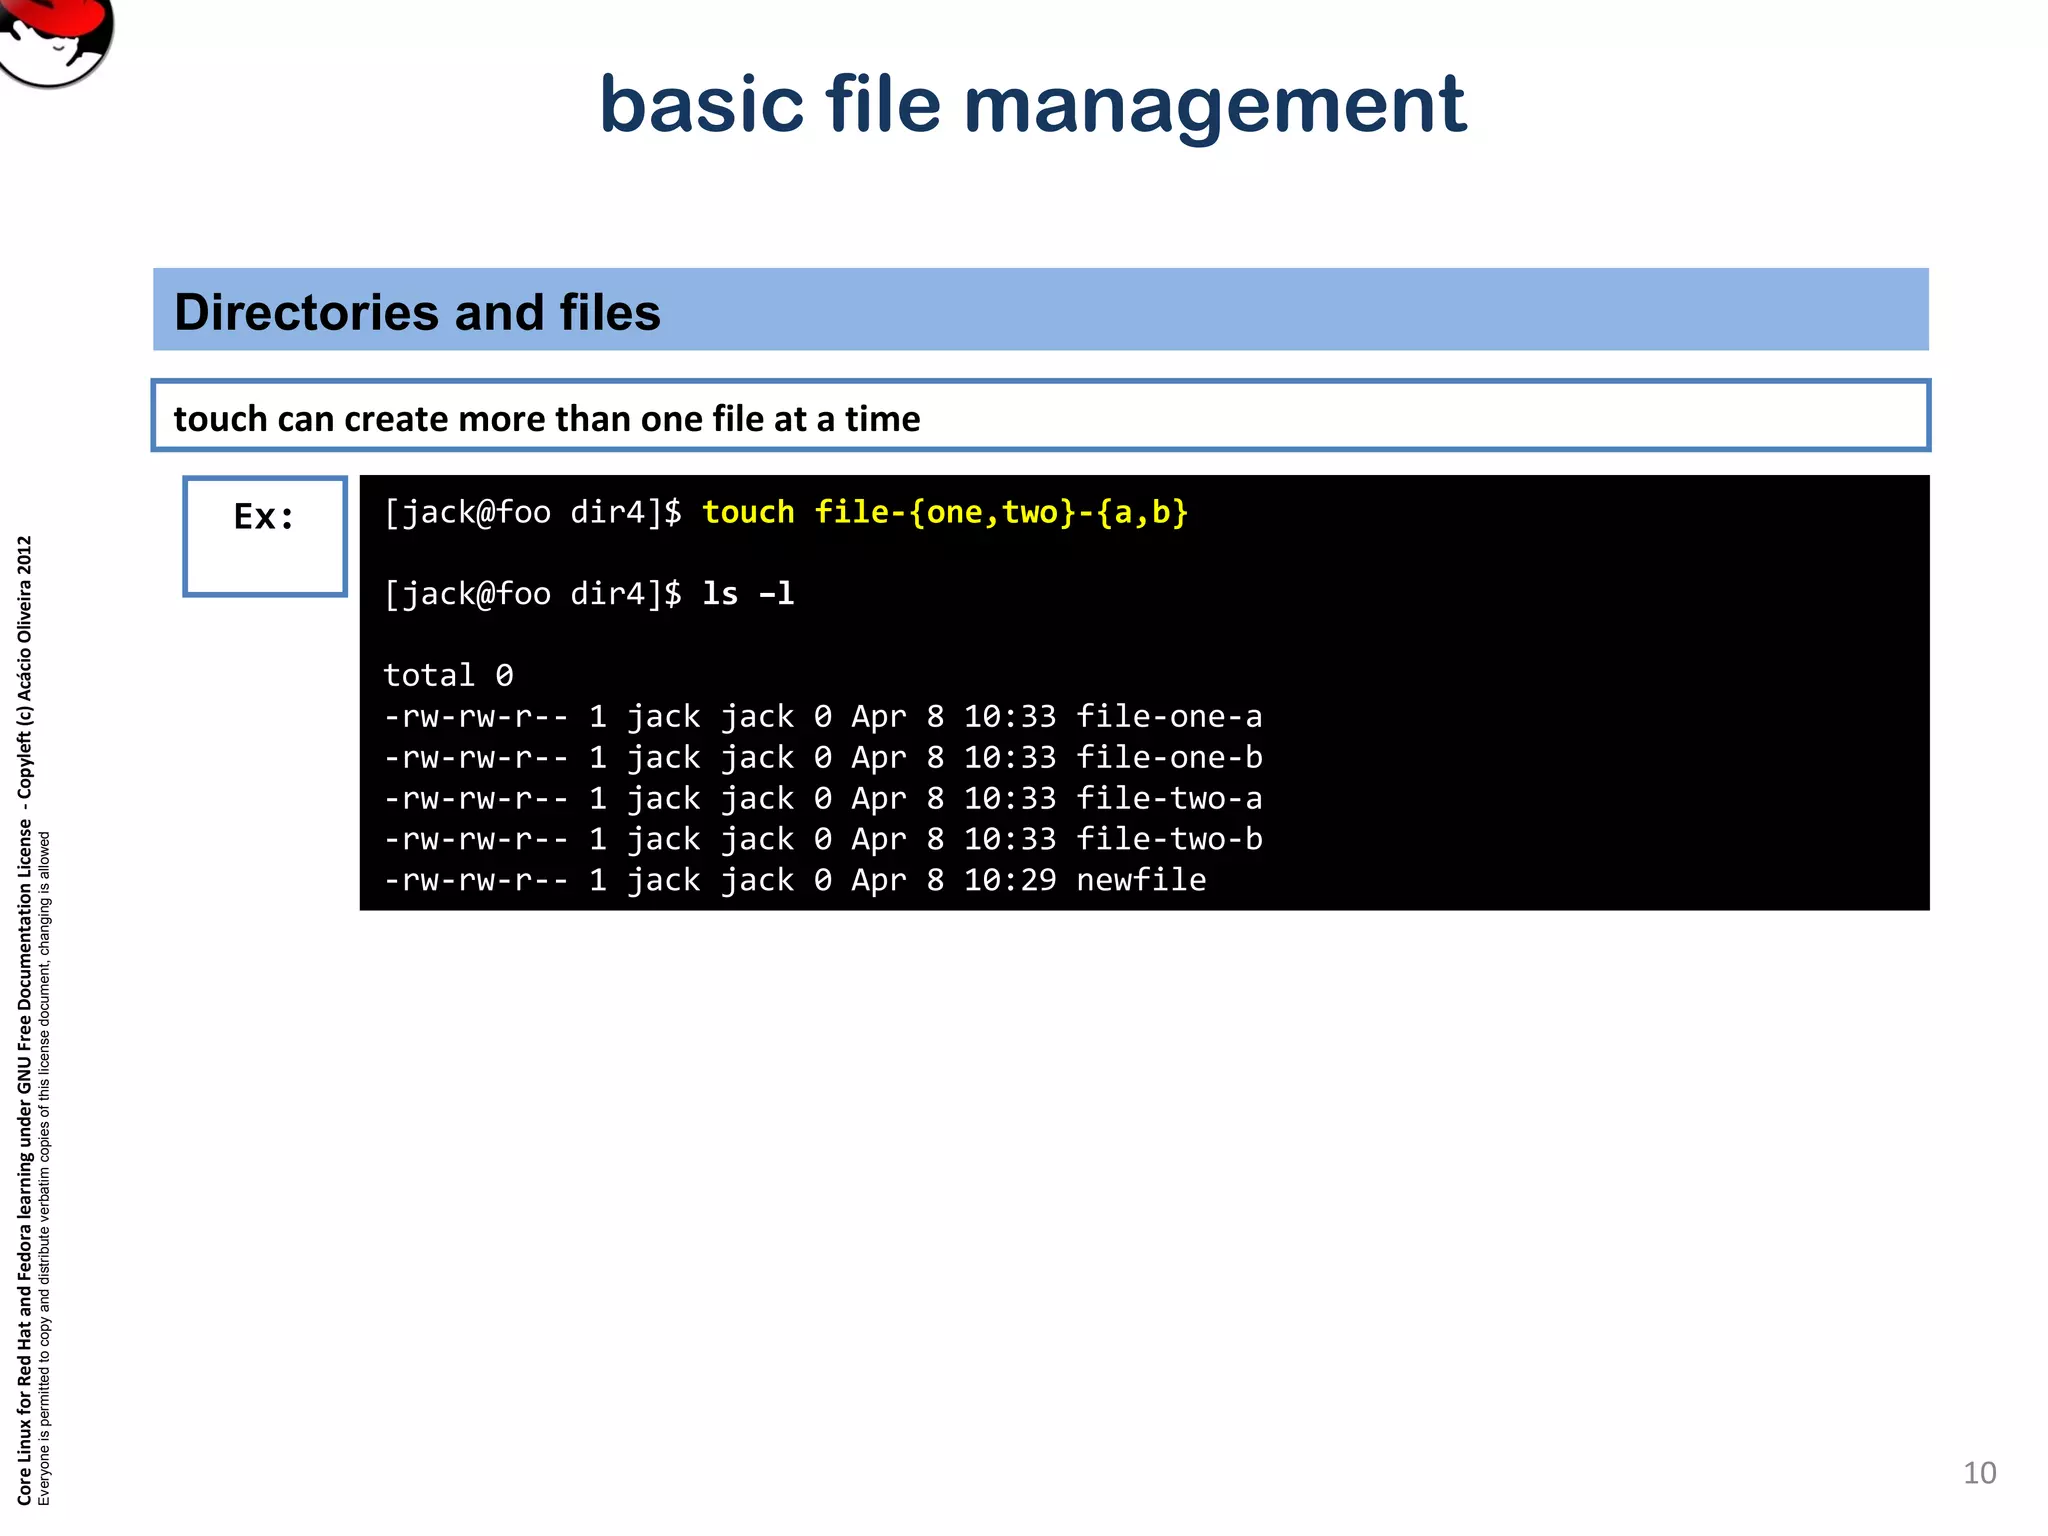Screen dimensions: 2048x1536
Task: Select the Core Linux copyleft license line
Action: pos(25,1020)
